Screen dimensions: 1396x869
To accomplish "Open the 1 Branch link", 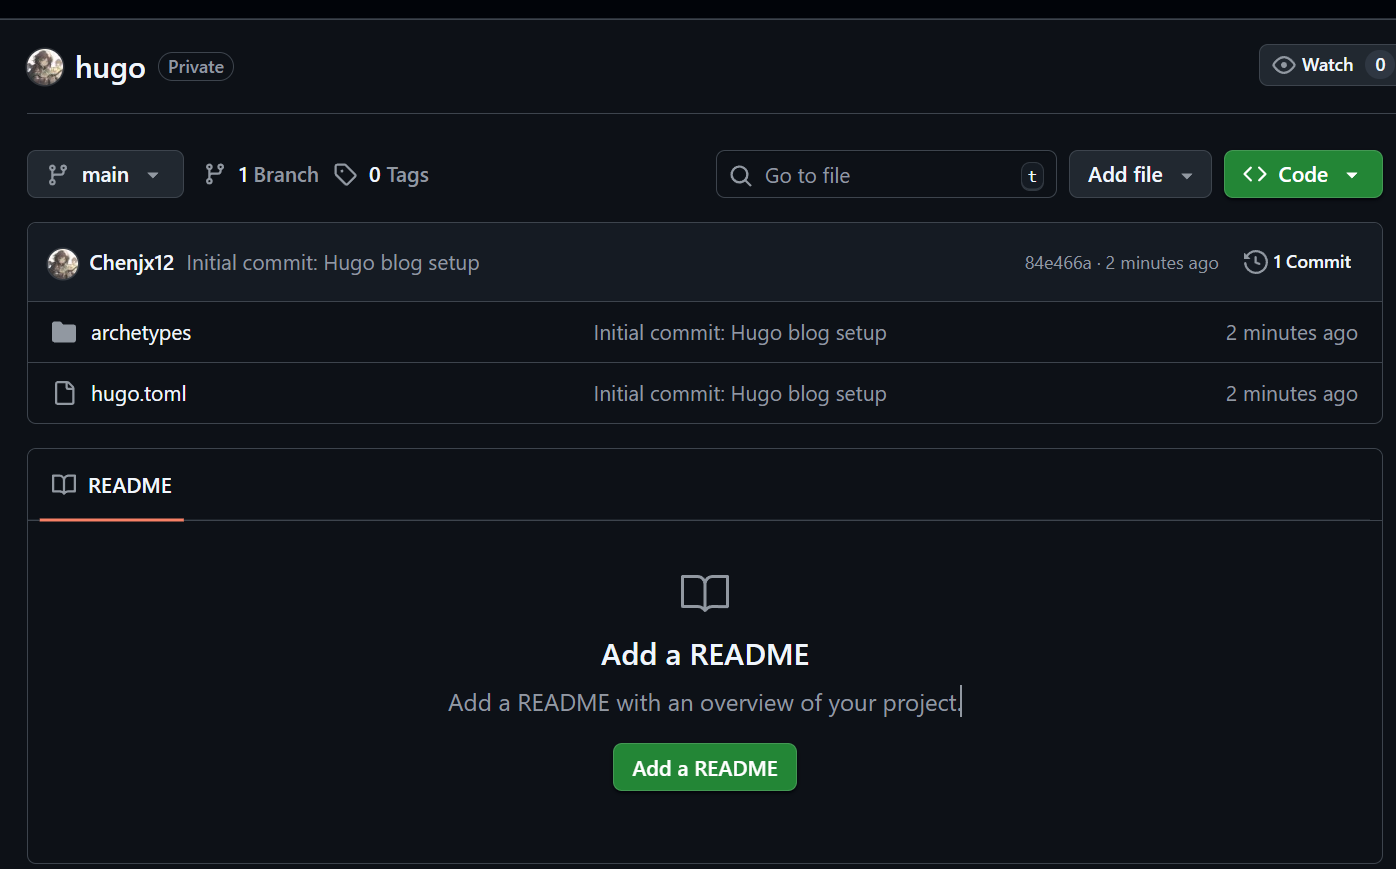I will pyautogui.click(x=262, y=174).
